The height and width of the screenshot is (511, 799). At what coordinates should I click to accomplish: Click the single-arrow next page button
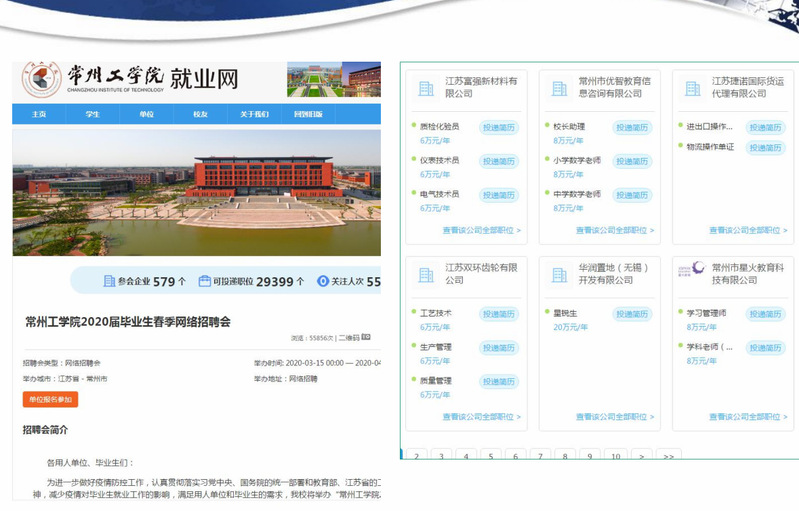642,455
